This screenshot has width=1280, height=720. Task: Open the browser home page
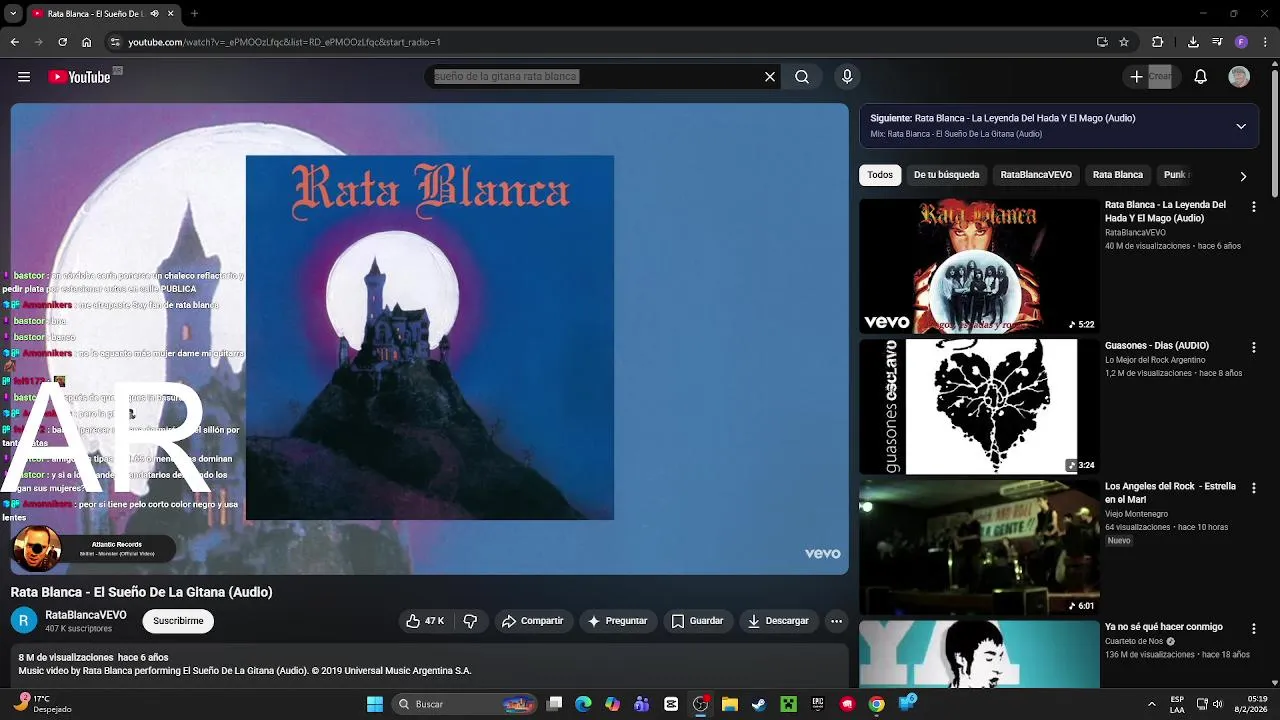87,42
